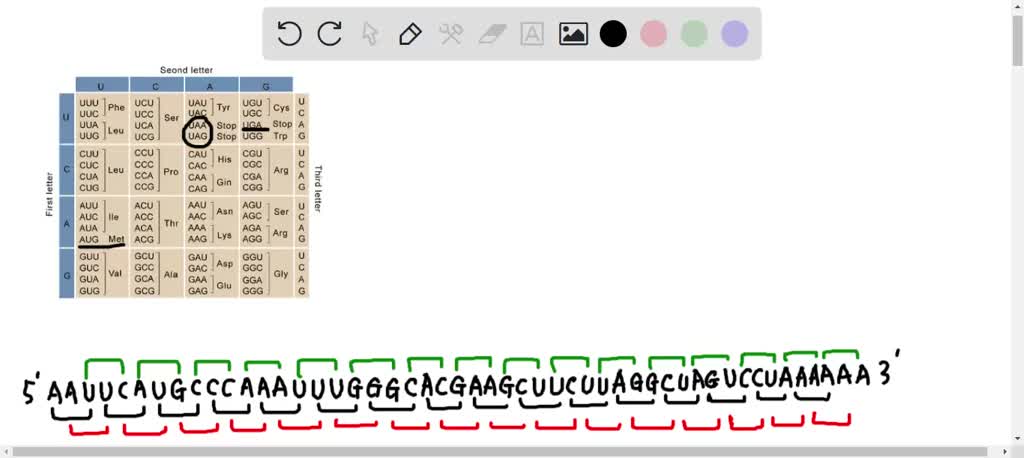Click the circled 'UAG' stop codon
The width and height of the screenshot is (1024, 458).
pos(197,136)
